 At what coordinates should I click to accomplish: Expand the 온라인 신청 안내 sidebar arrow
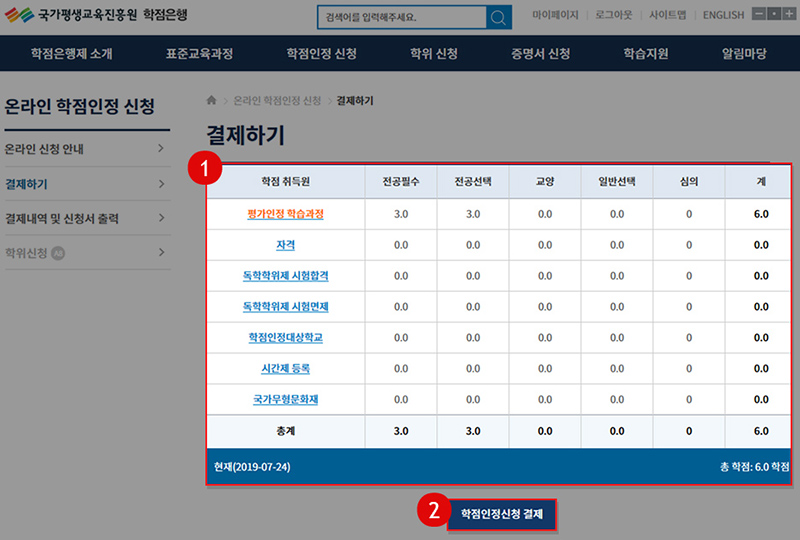coord(161,150)
